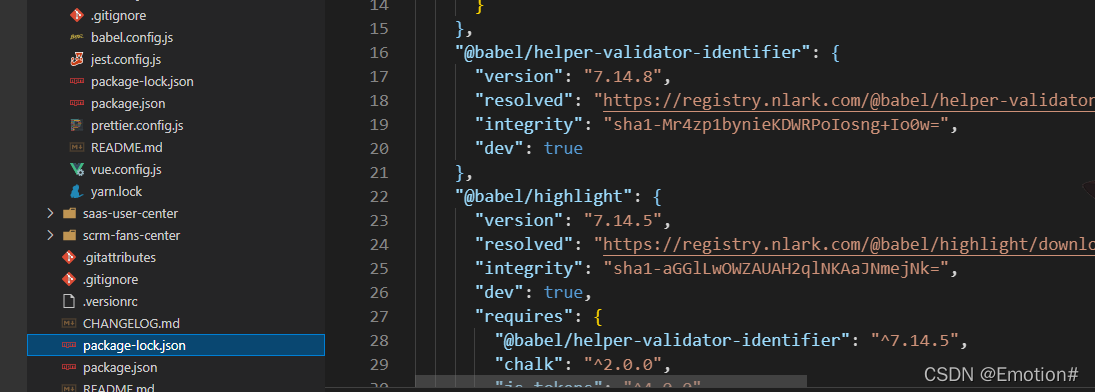Follow the @babel/highlight download URL on line 24
This screenshot has height=392, width=1095.
coord(848,245)
